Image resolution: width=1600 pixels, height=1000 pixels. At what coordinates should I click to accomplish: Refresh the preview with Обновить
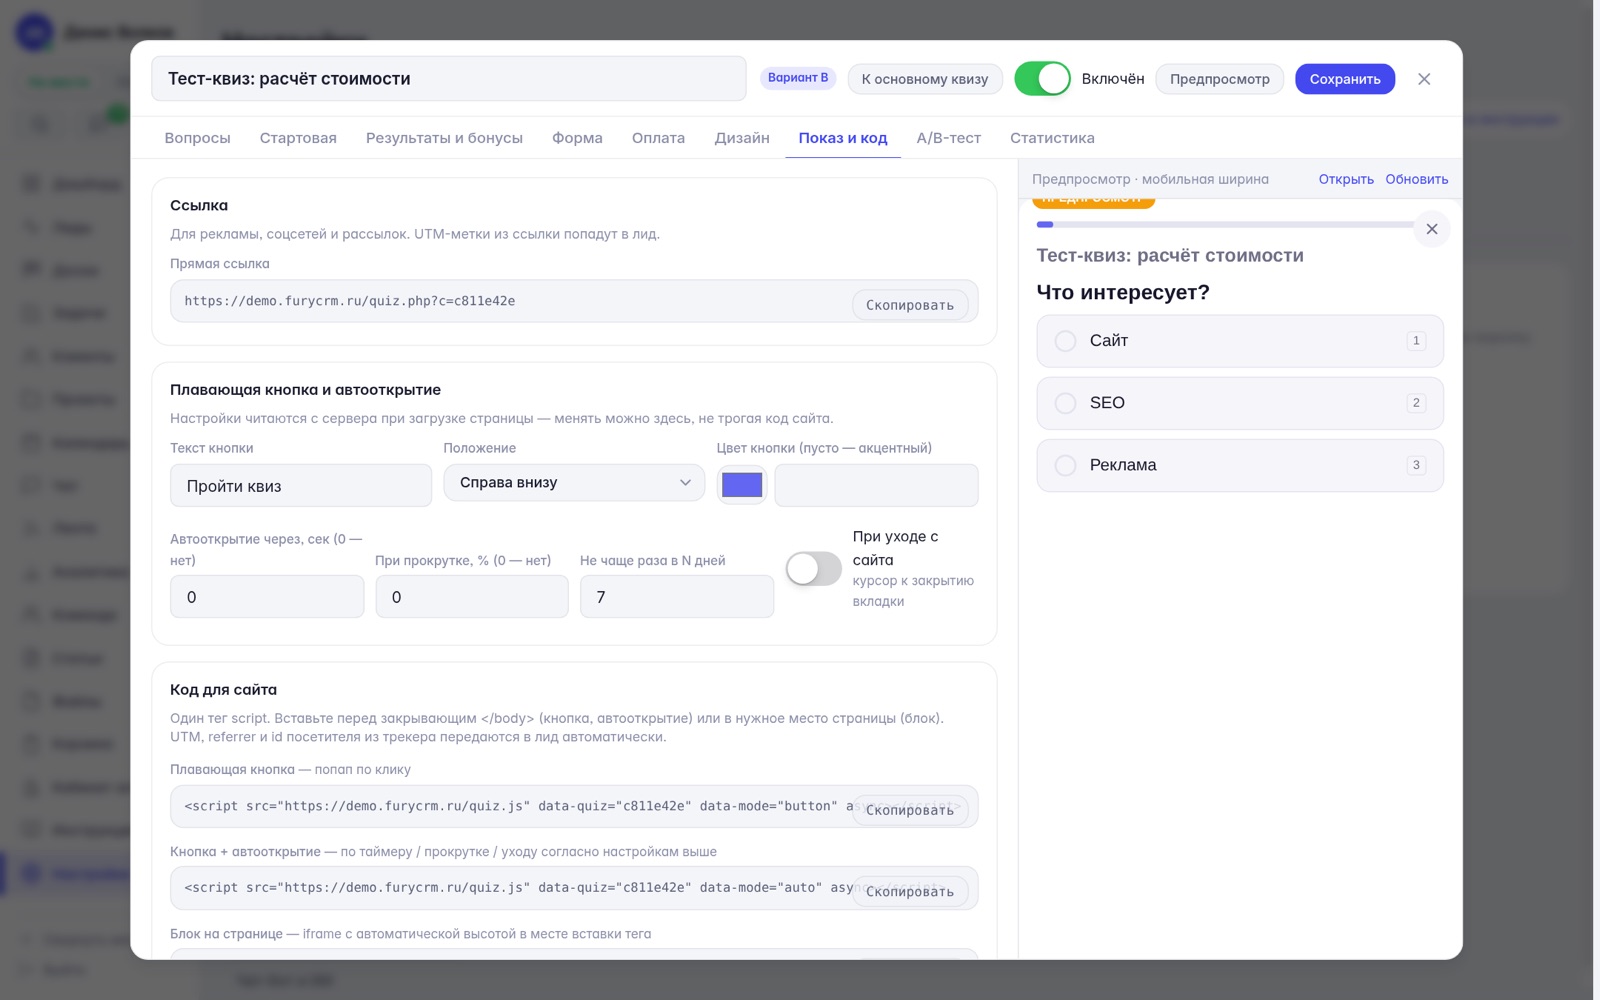pos(1417,179)
